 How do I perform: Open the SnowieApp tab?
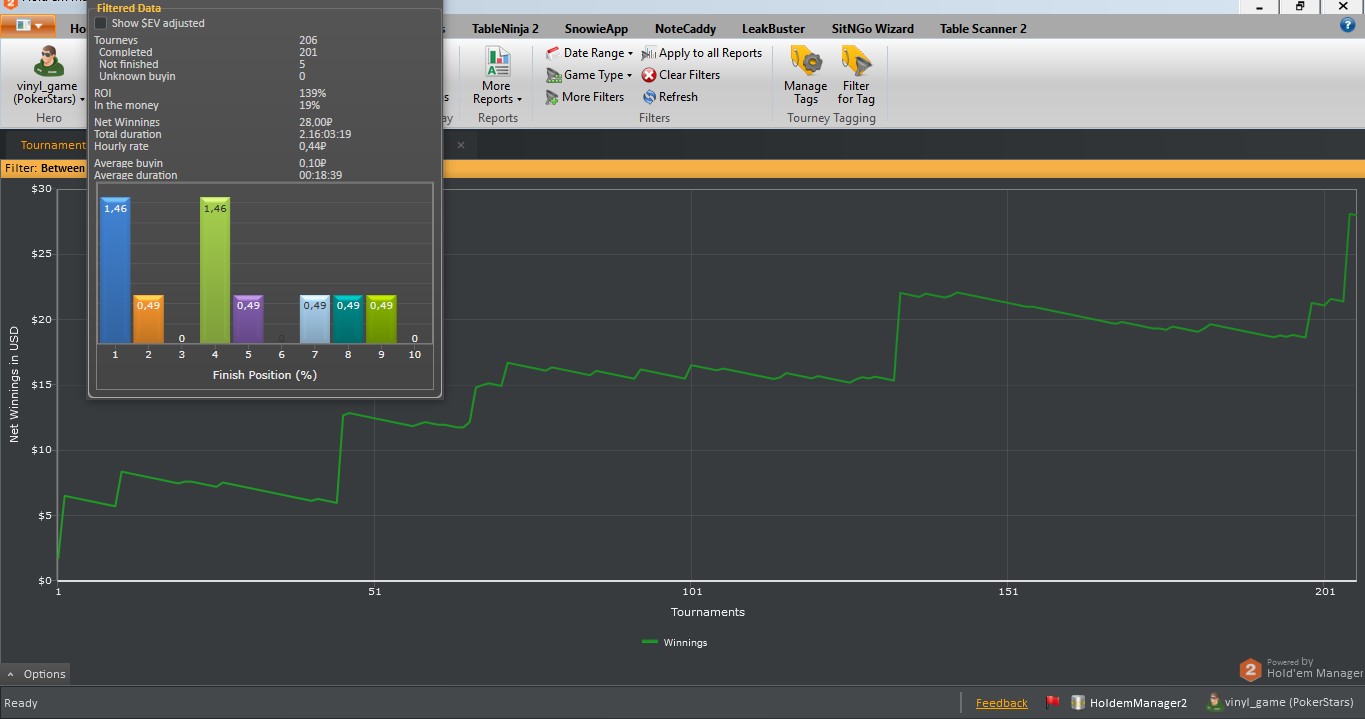click(x=596, y=29)
